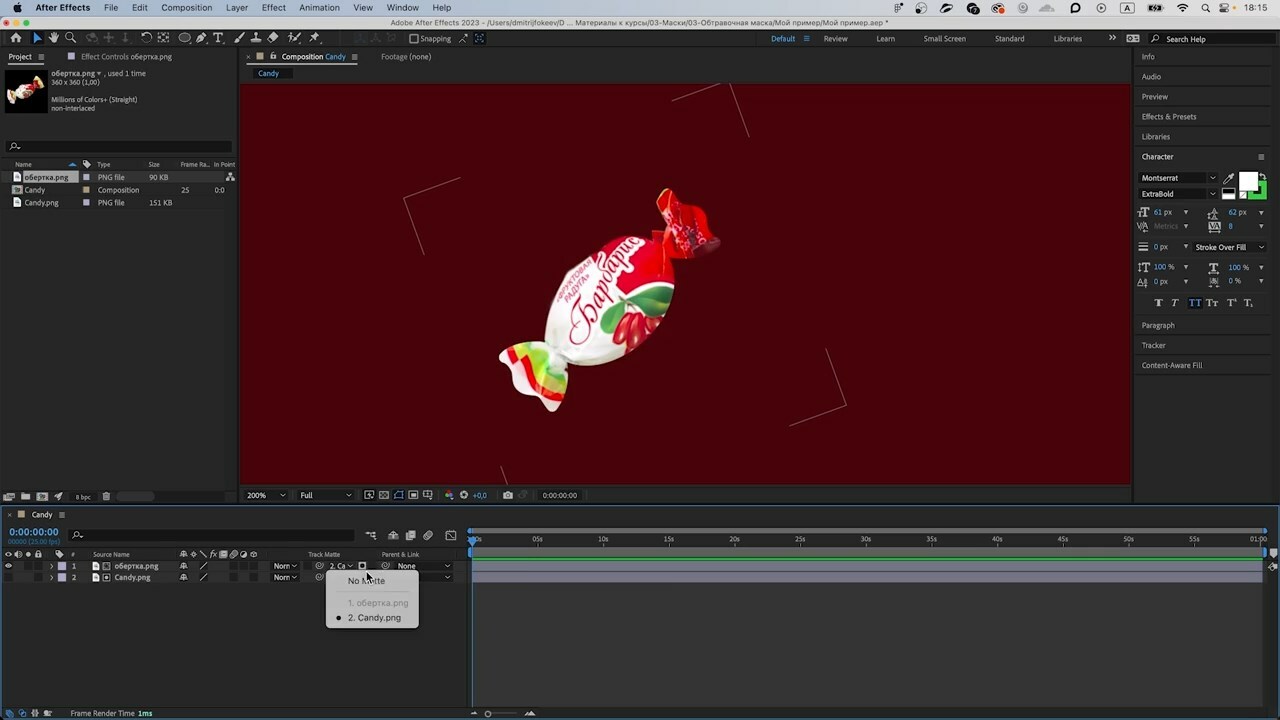Click the Search Help field

pos(1211,39)
